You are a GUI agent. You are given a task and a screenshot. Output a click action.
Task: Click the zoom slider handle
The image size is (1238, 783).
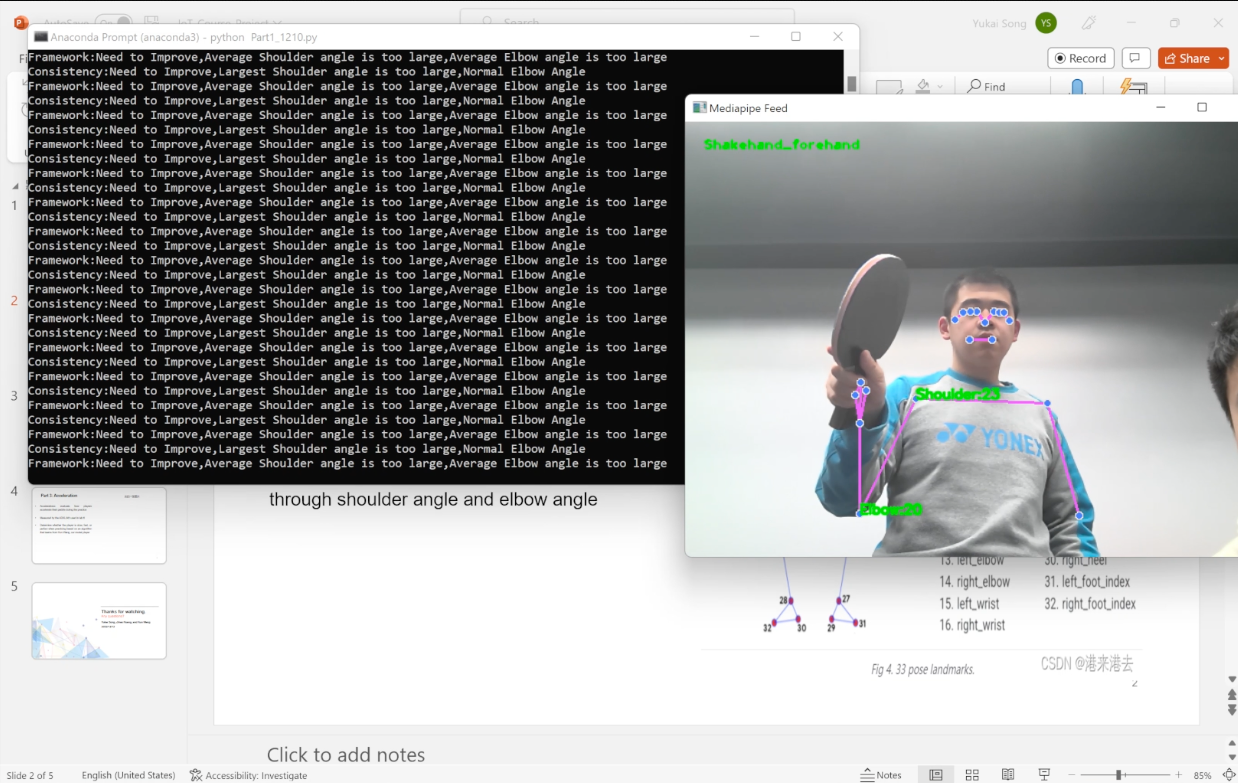tap(1119, 775)
